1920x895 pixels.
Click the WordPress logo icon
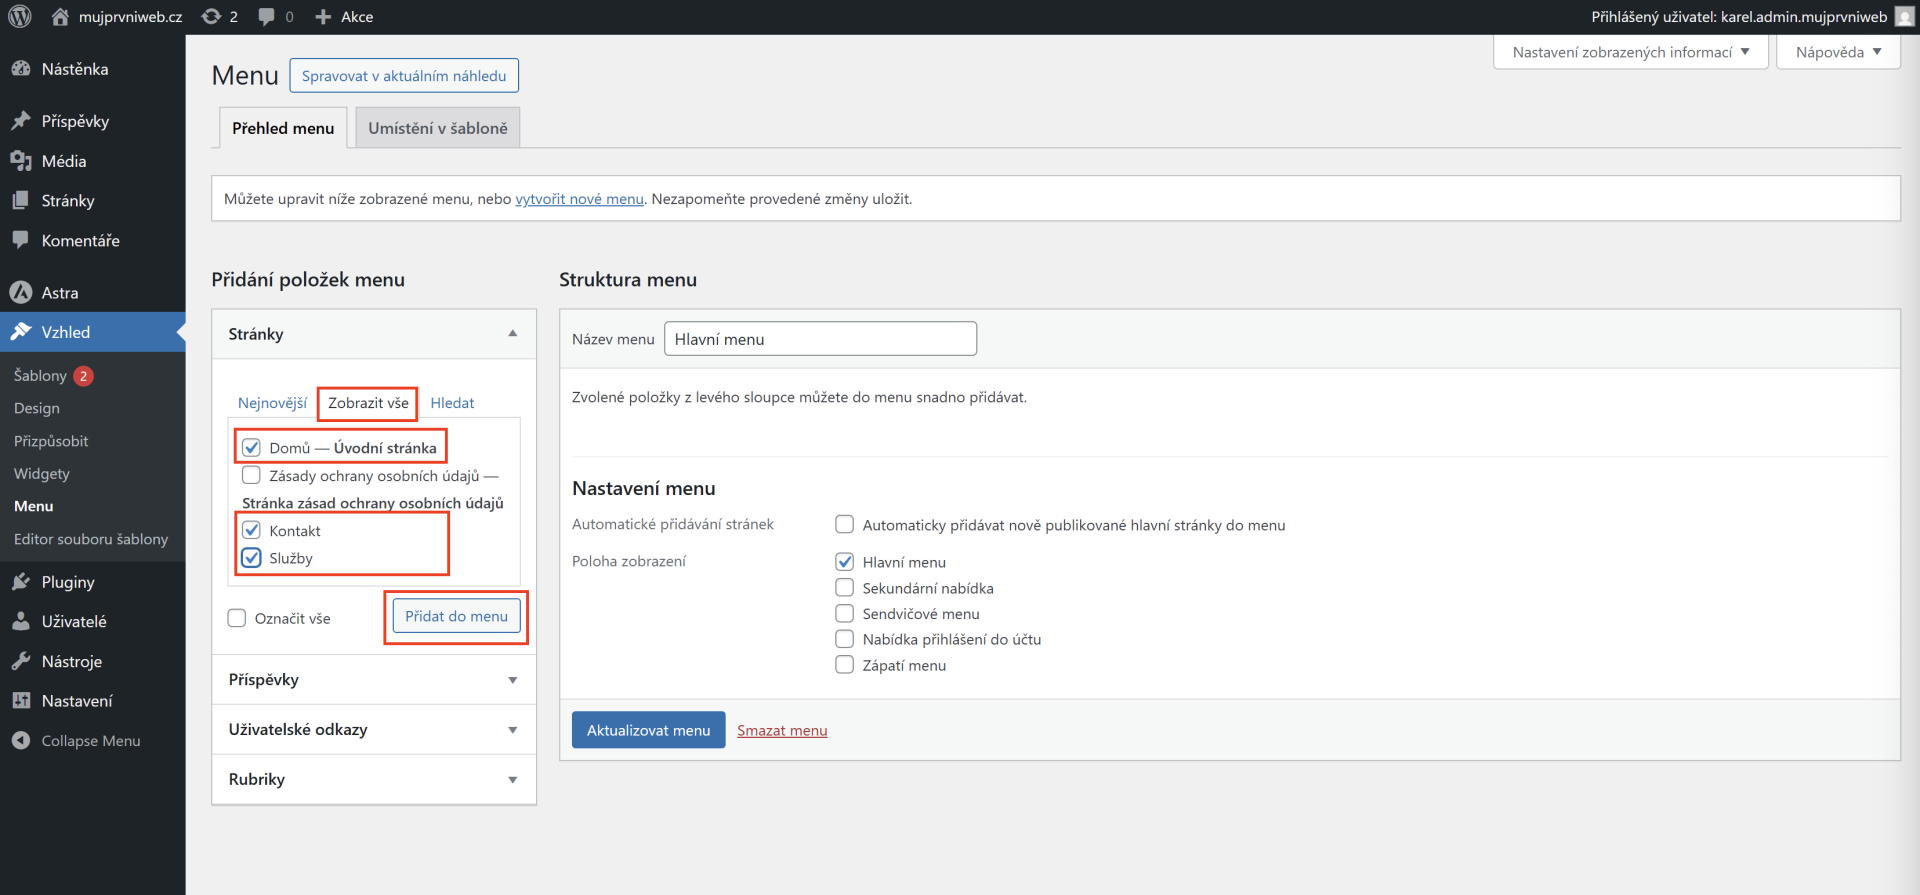[x=20, y=17]
